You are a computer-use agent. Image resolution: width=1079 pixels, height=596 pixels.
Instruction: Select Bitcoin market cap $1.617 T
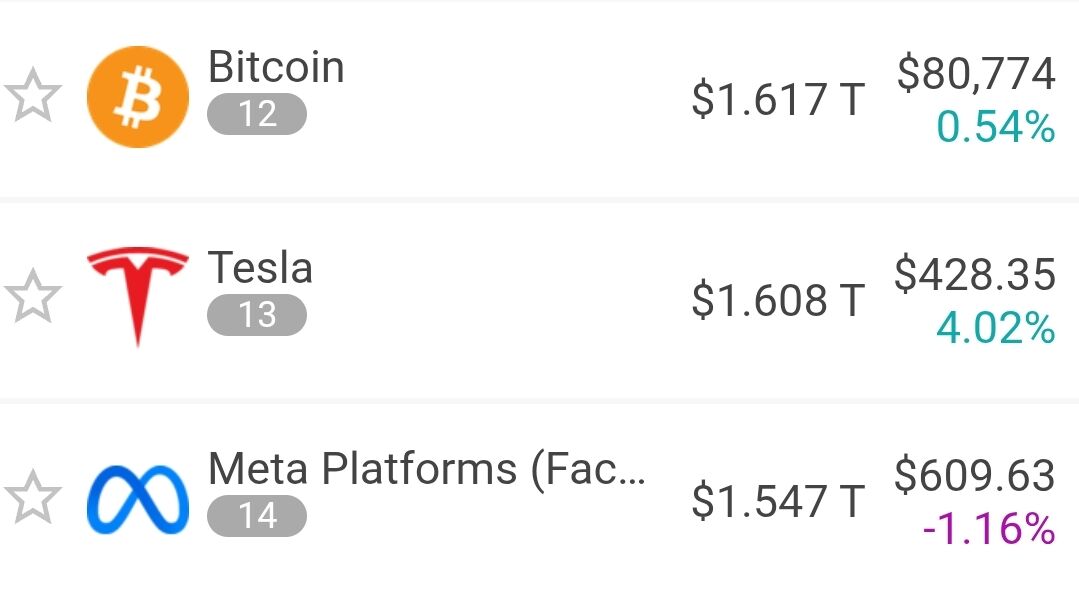[x=778, y=99]
